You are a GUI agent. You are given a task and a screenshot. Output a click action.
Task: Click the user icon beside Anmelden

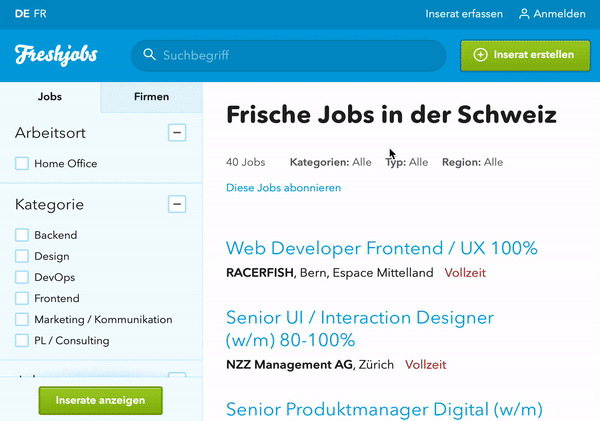coord(524,14)
